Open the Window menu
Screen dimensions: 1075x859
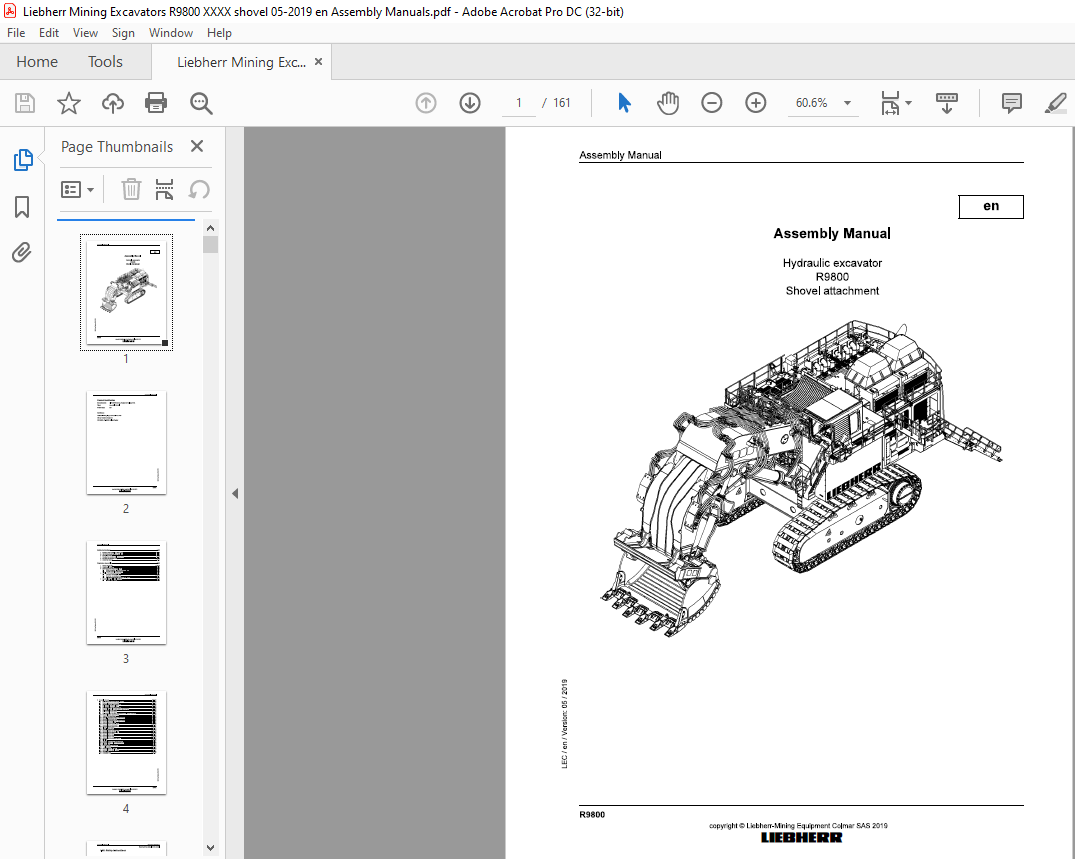tap(171, 33)
